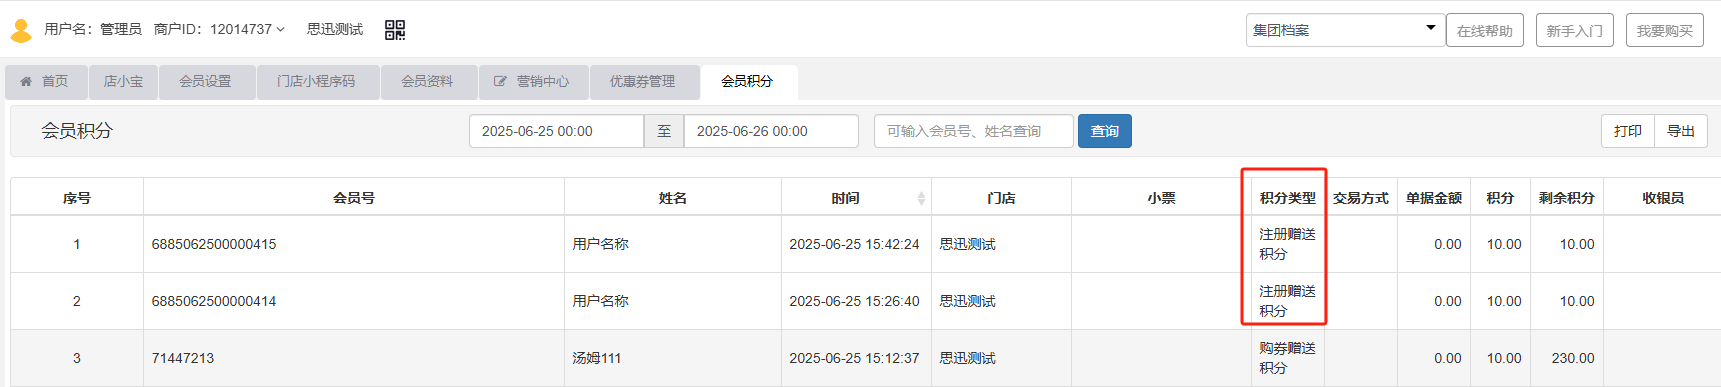Go to 门店小程序码 tab
1721x387 pixels.
[x=316, y=82]
